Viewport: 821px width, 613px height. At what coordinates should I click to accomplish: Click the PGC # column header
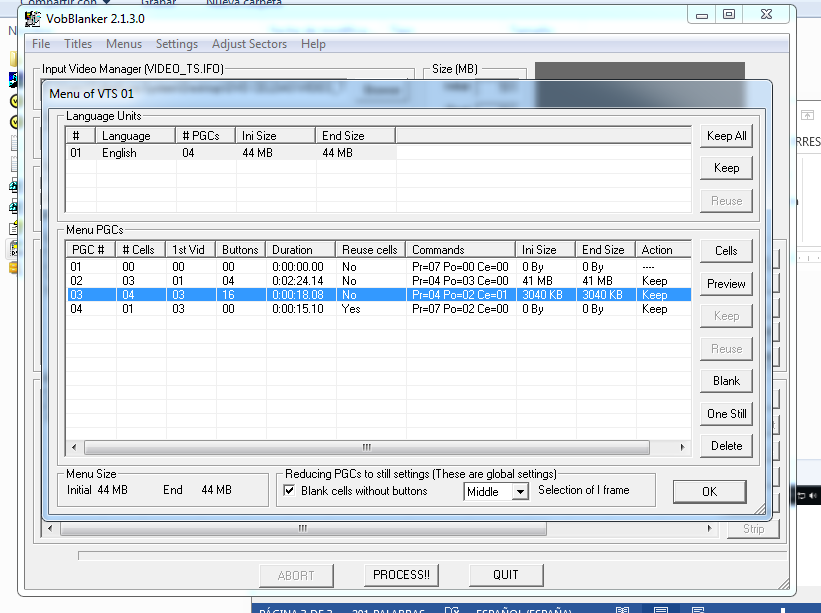tap(91, 250)
